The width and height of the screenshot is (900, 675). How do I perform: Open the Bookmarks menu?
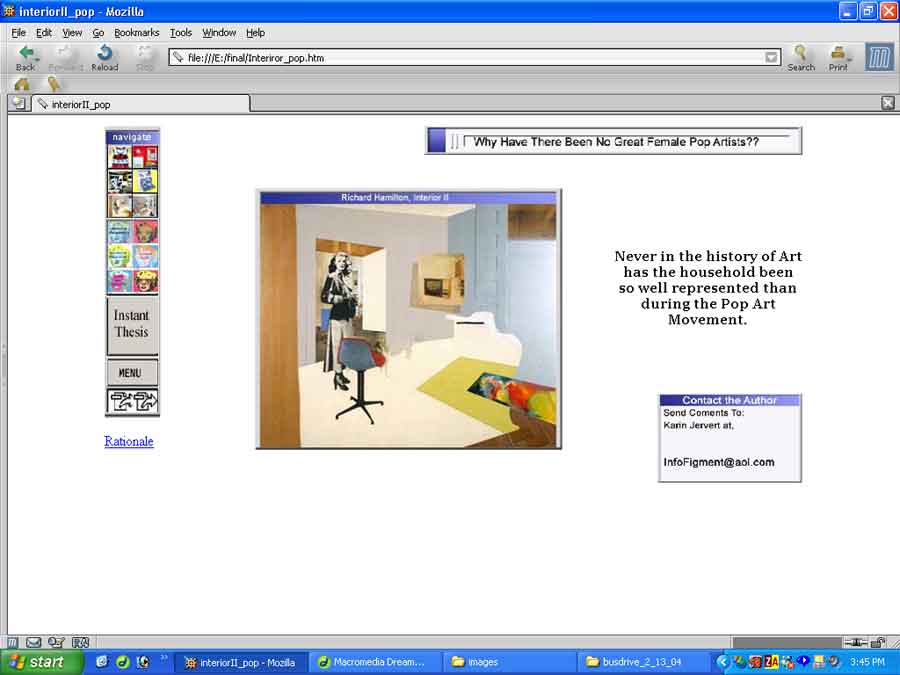(136, 33)
